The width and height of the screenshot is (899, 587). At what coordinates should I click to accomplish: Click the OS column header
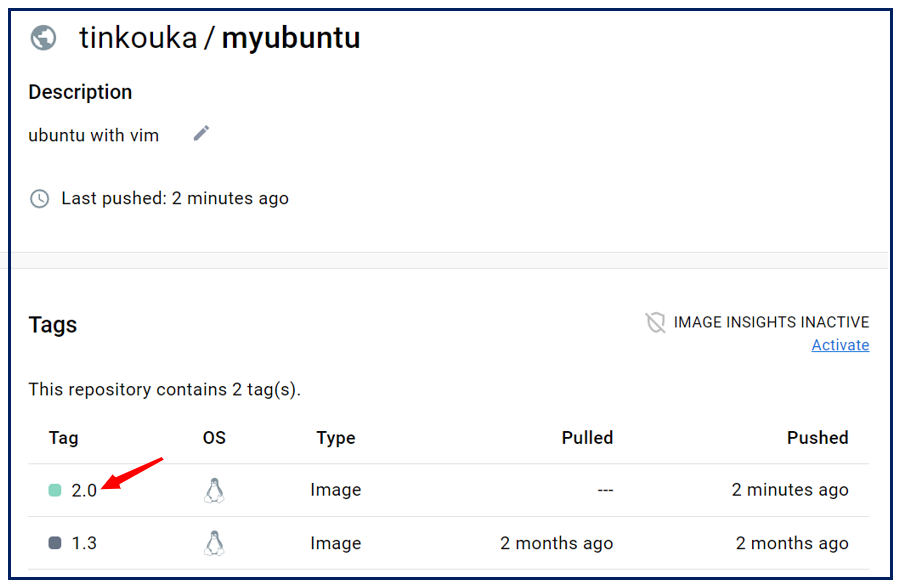214,438
